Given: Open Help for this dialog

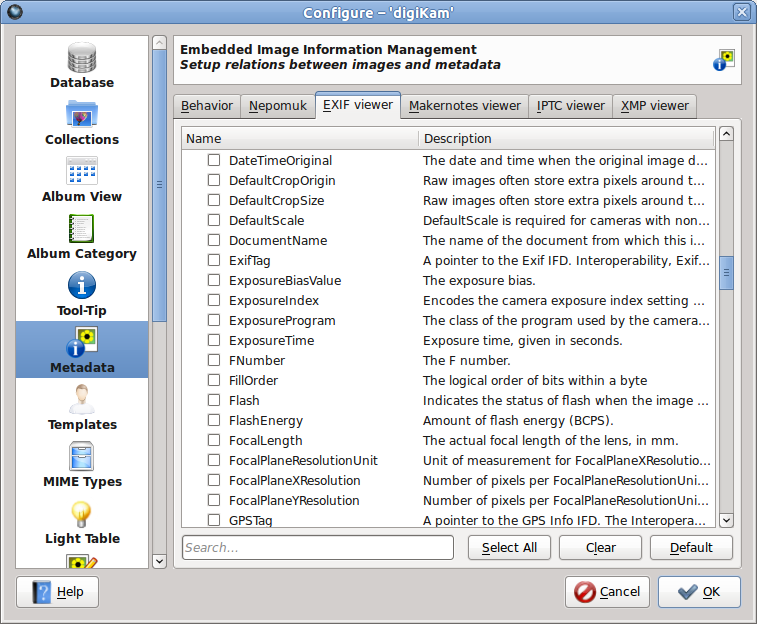Looking at the screenshot, I should click(57, 592).
